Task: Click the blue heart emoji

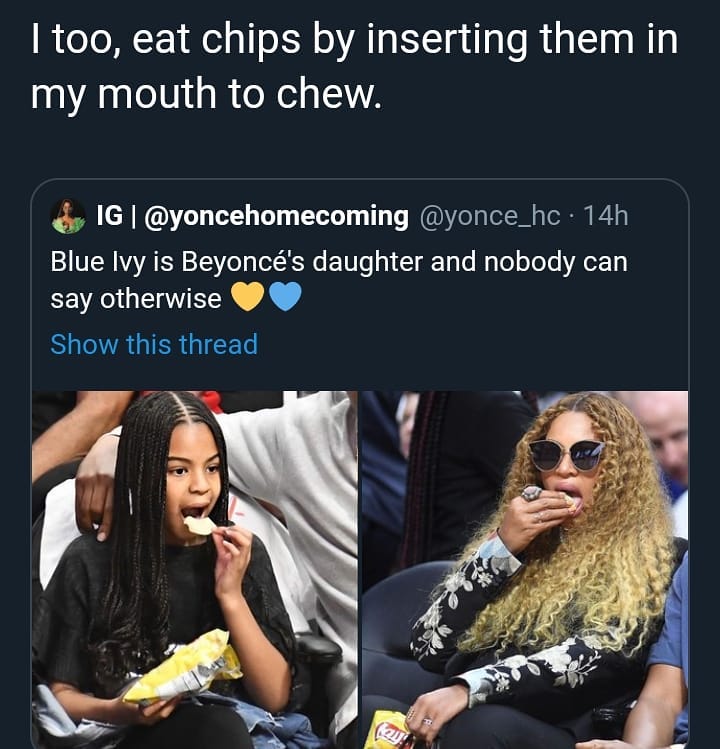Action: click(285, 298)
